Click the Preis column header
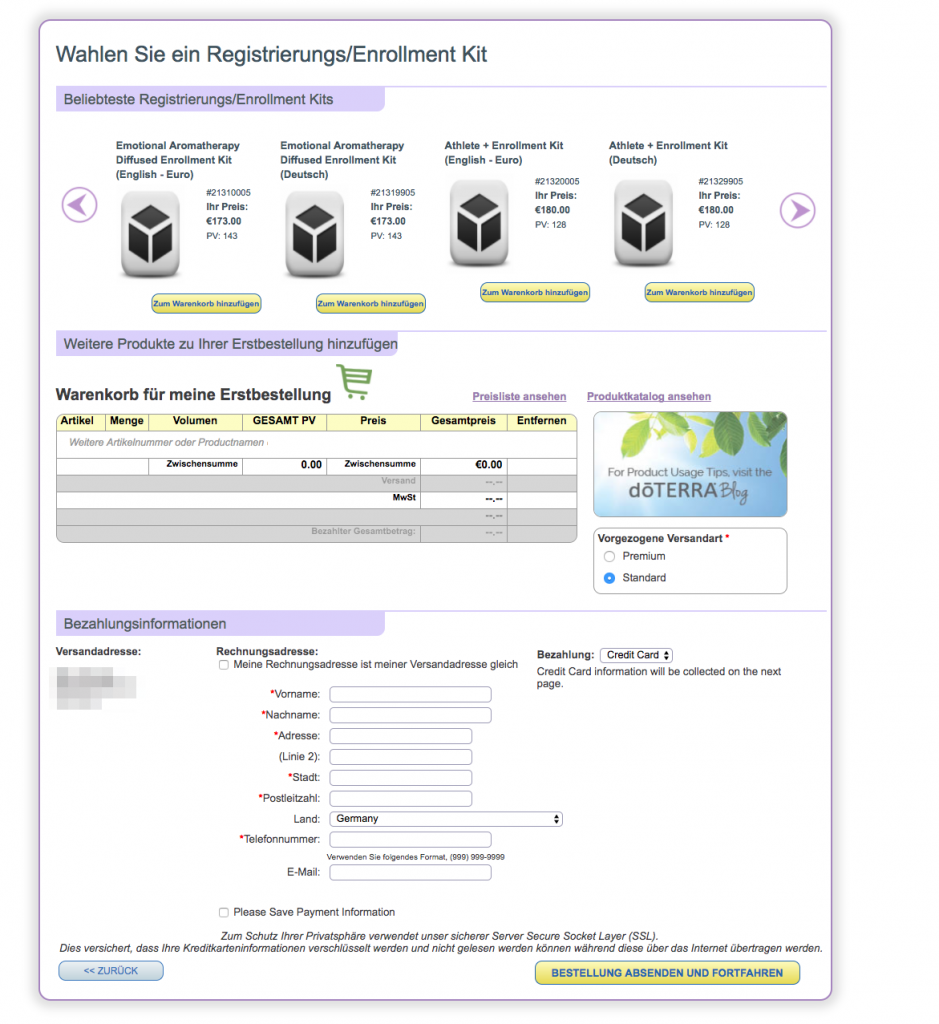Image resolution: width=939 pixels, height=1024 pixels. (374, 422)
